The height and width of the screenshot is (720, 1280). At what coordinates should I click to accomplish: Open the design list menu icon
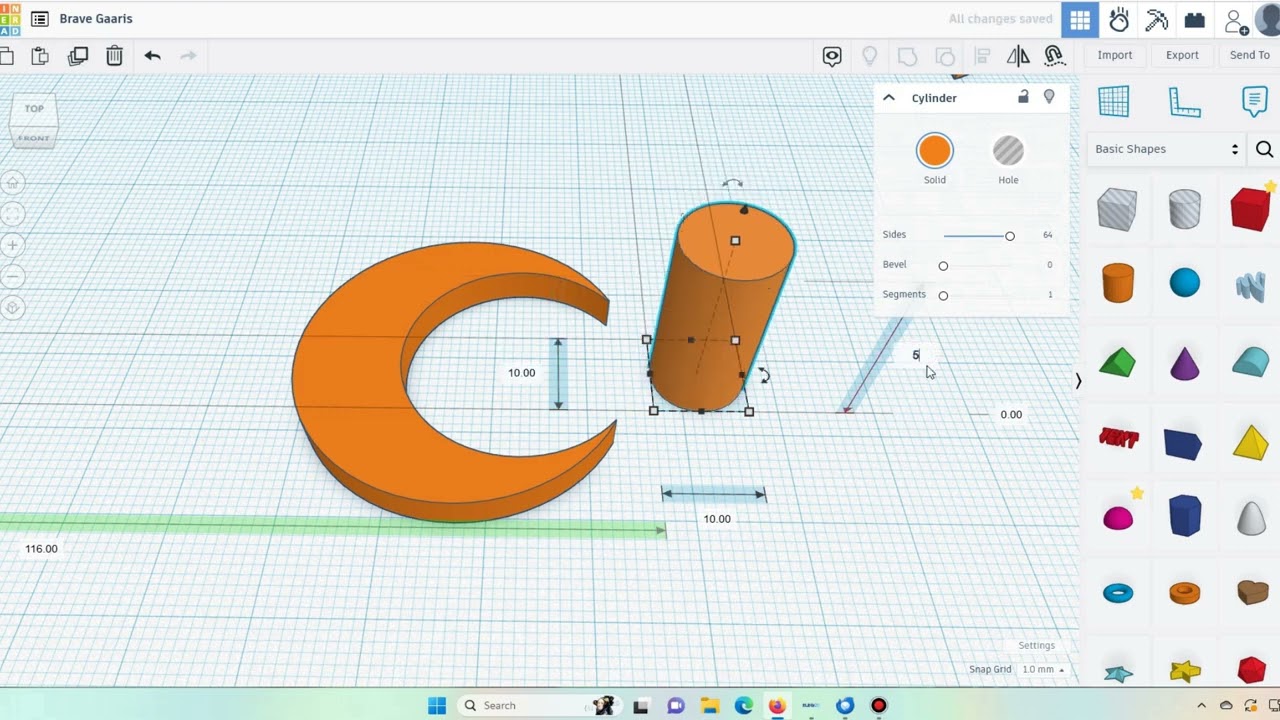click(39, 19)
